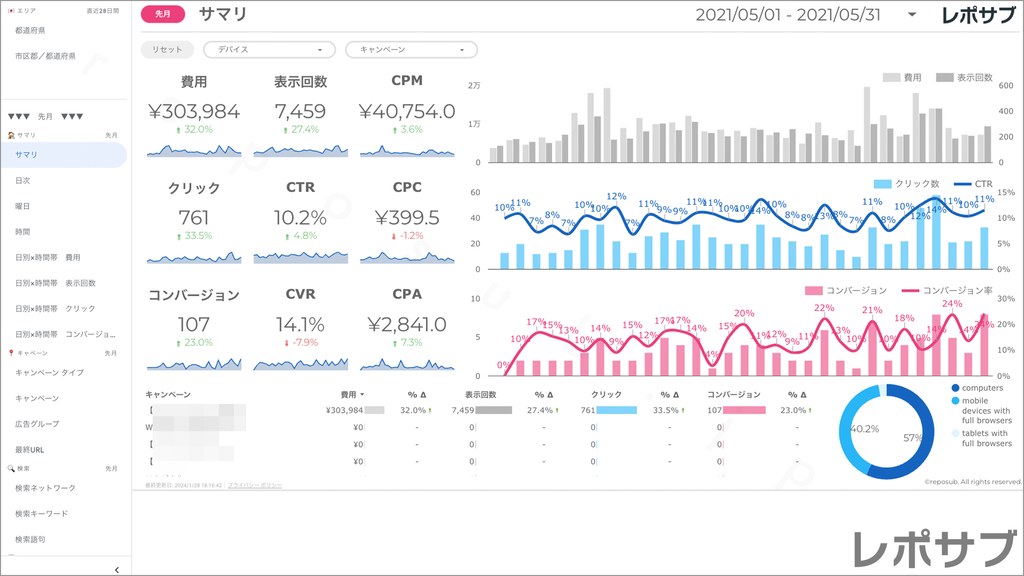
Task: Open the デバイス filter dropdown
Action: (x=268, y=49)
